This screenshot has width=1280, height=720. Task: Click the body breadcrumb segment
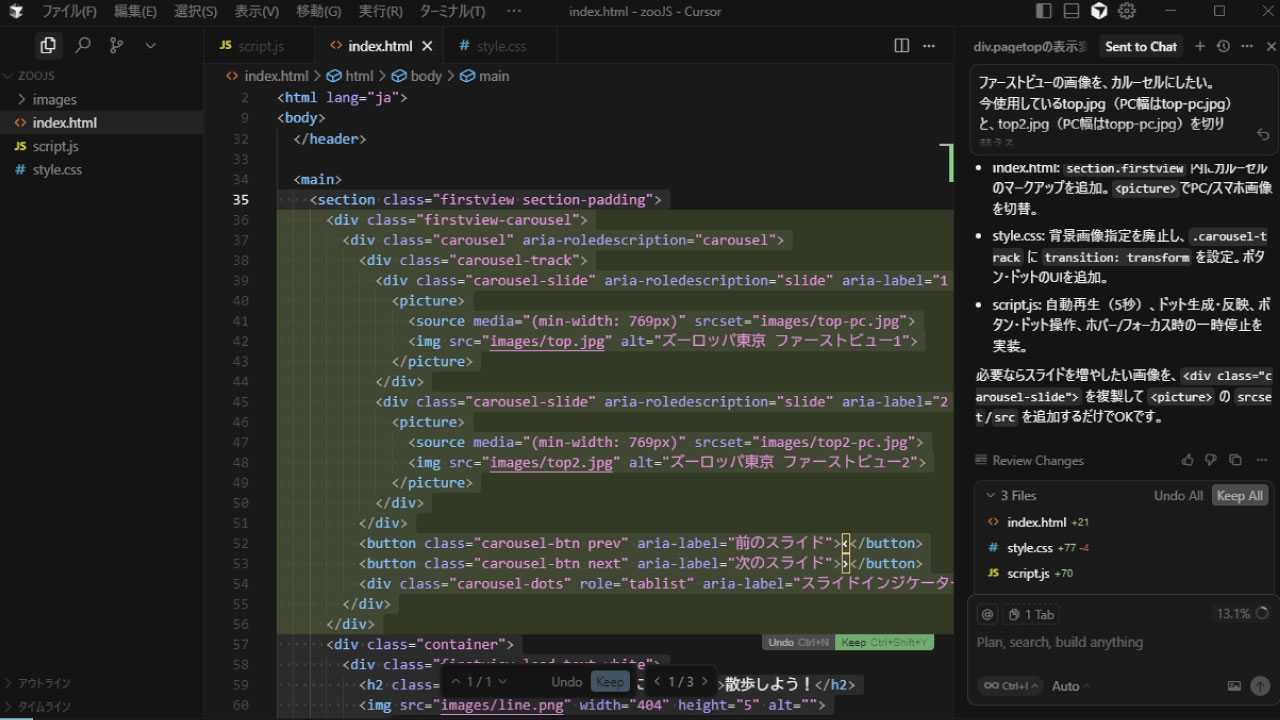(417, 76)
